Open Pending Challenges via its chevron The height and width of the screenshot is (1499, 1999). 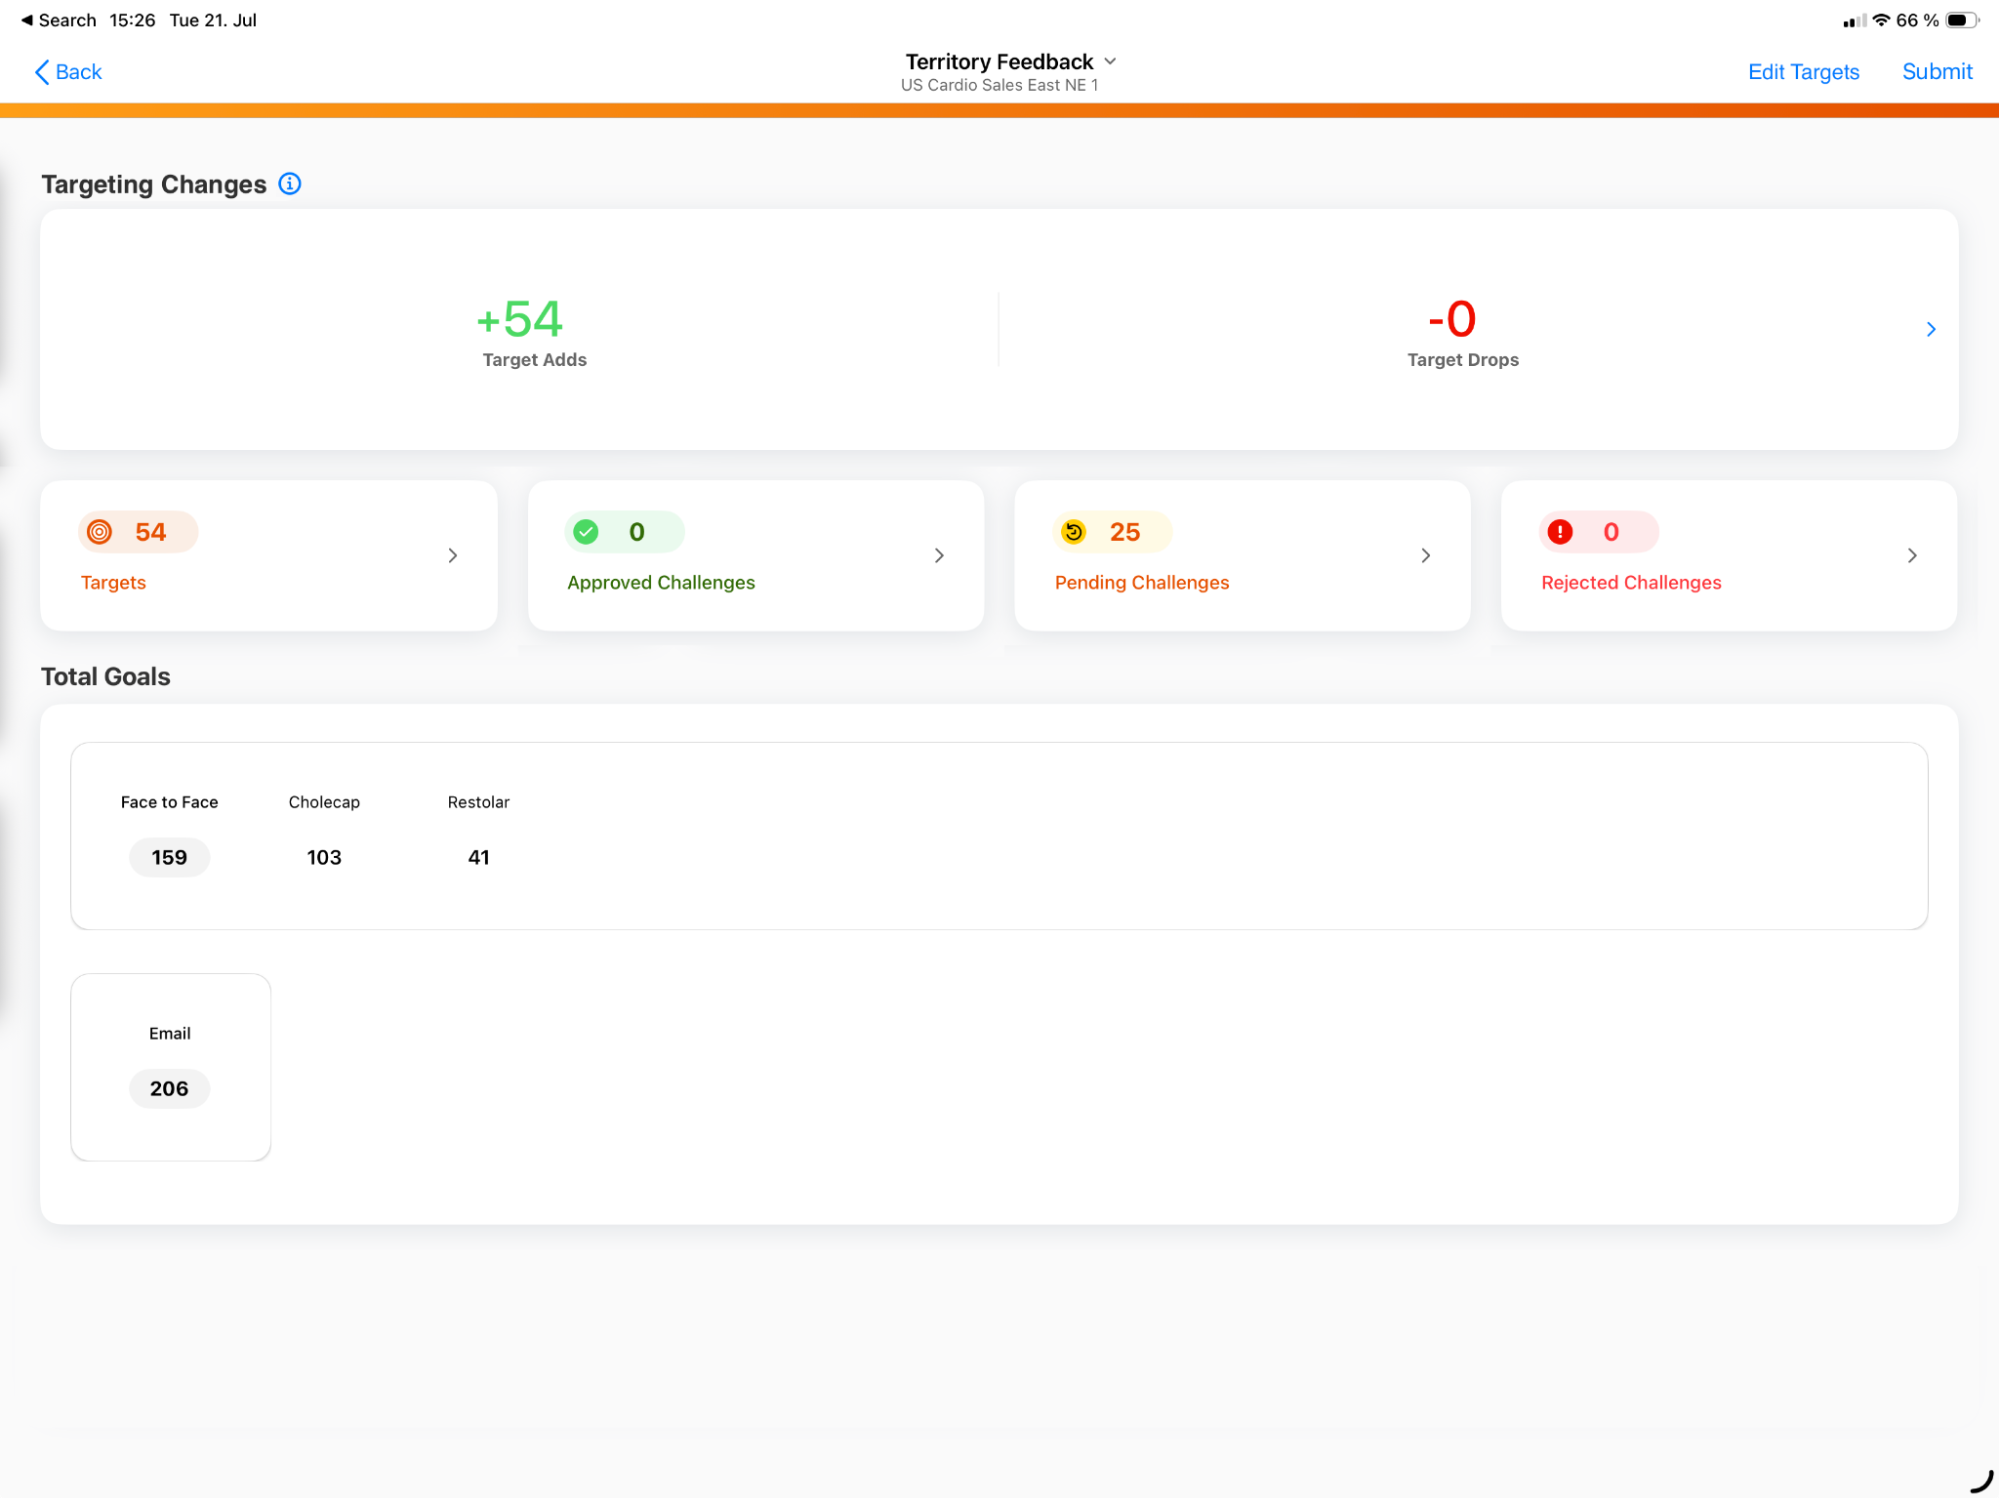1426,556
